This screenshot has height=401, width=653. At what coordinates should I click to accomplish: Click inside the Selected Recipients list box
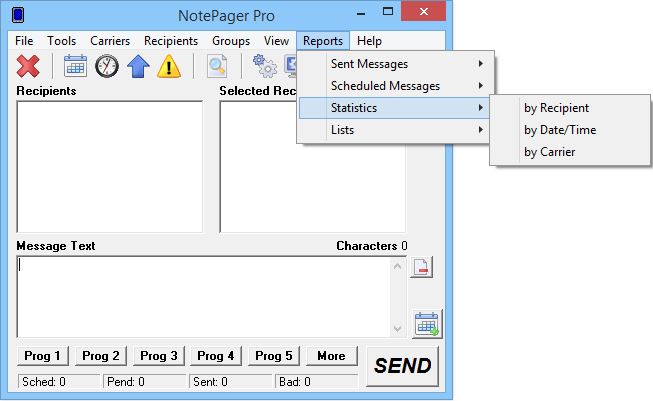coord(312,167)
